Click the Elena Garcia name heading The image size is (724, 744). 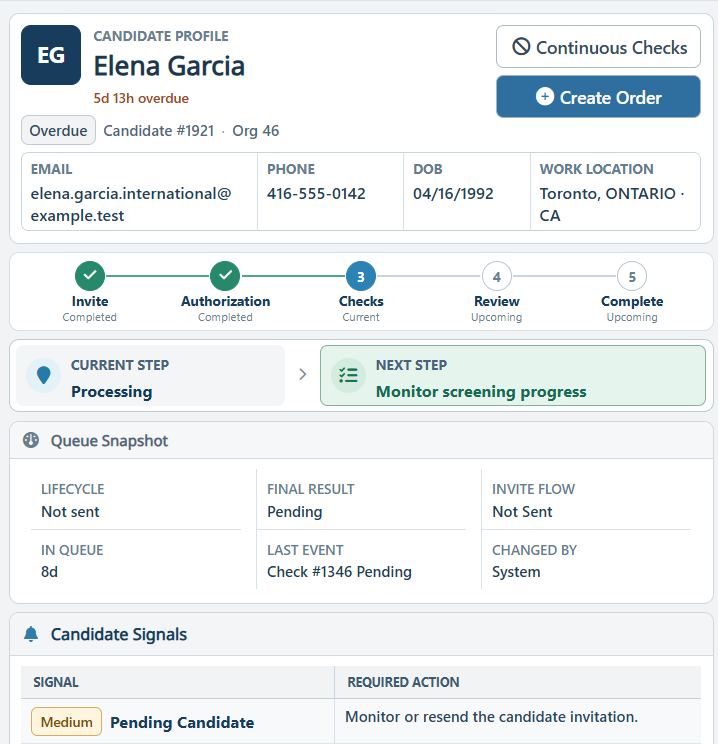pyautogui.click(x=169, y=65)
